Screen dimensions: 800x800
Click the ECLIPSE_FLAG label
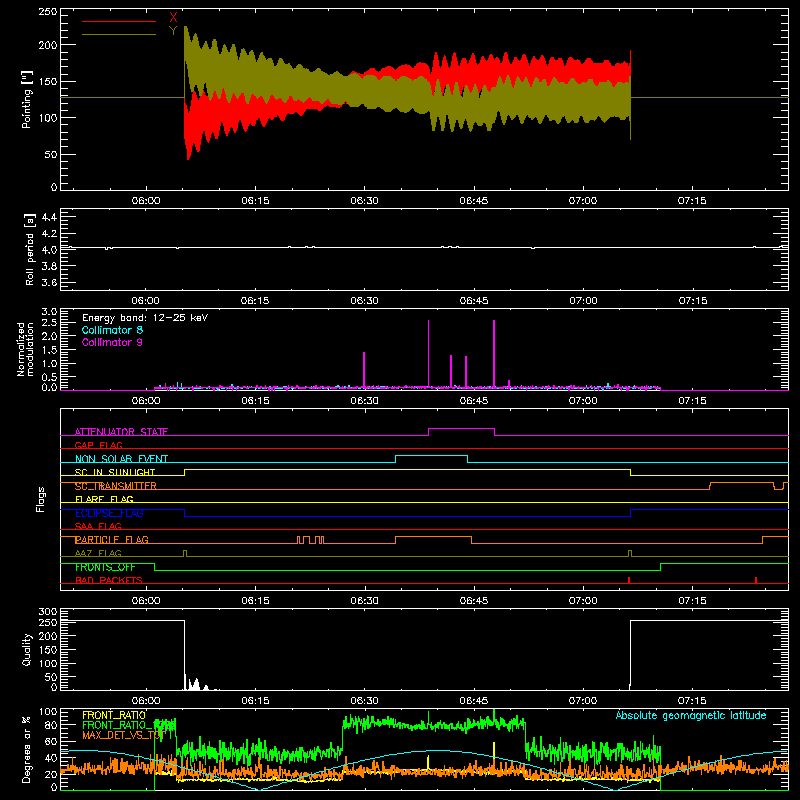click(109, 513)
